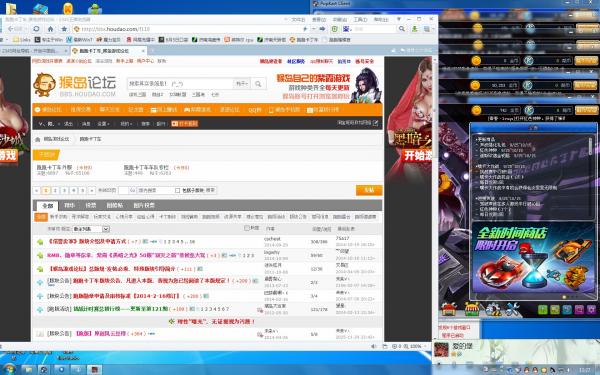The width and height of the screenshot is (600, 375).
Task: Switch to the first browser tab
Action: pyautogui.click(x=34, y=51)
